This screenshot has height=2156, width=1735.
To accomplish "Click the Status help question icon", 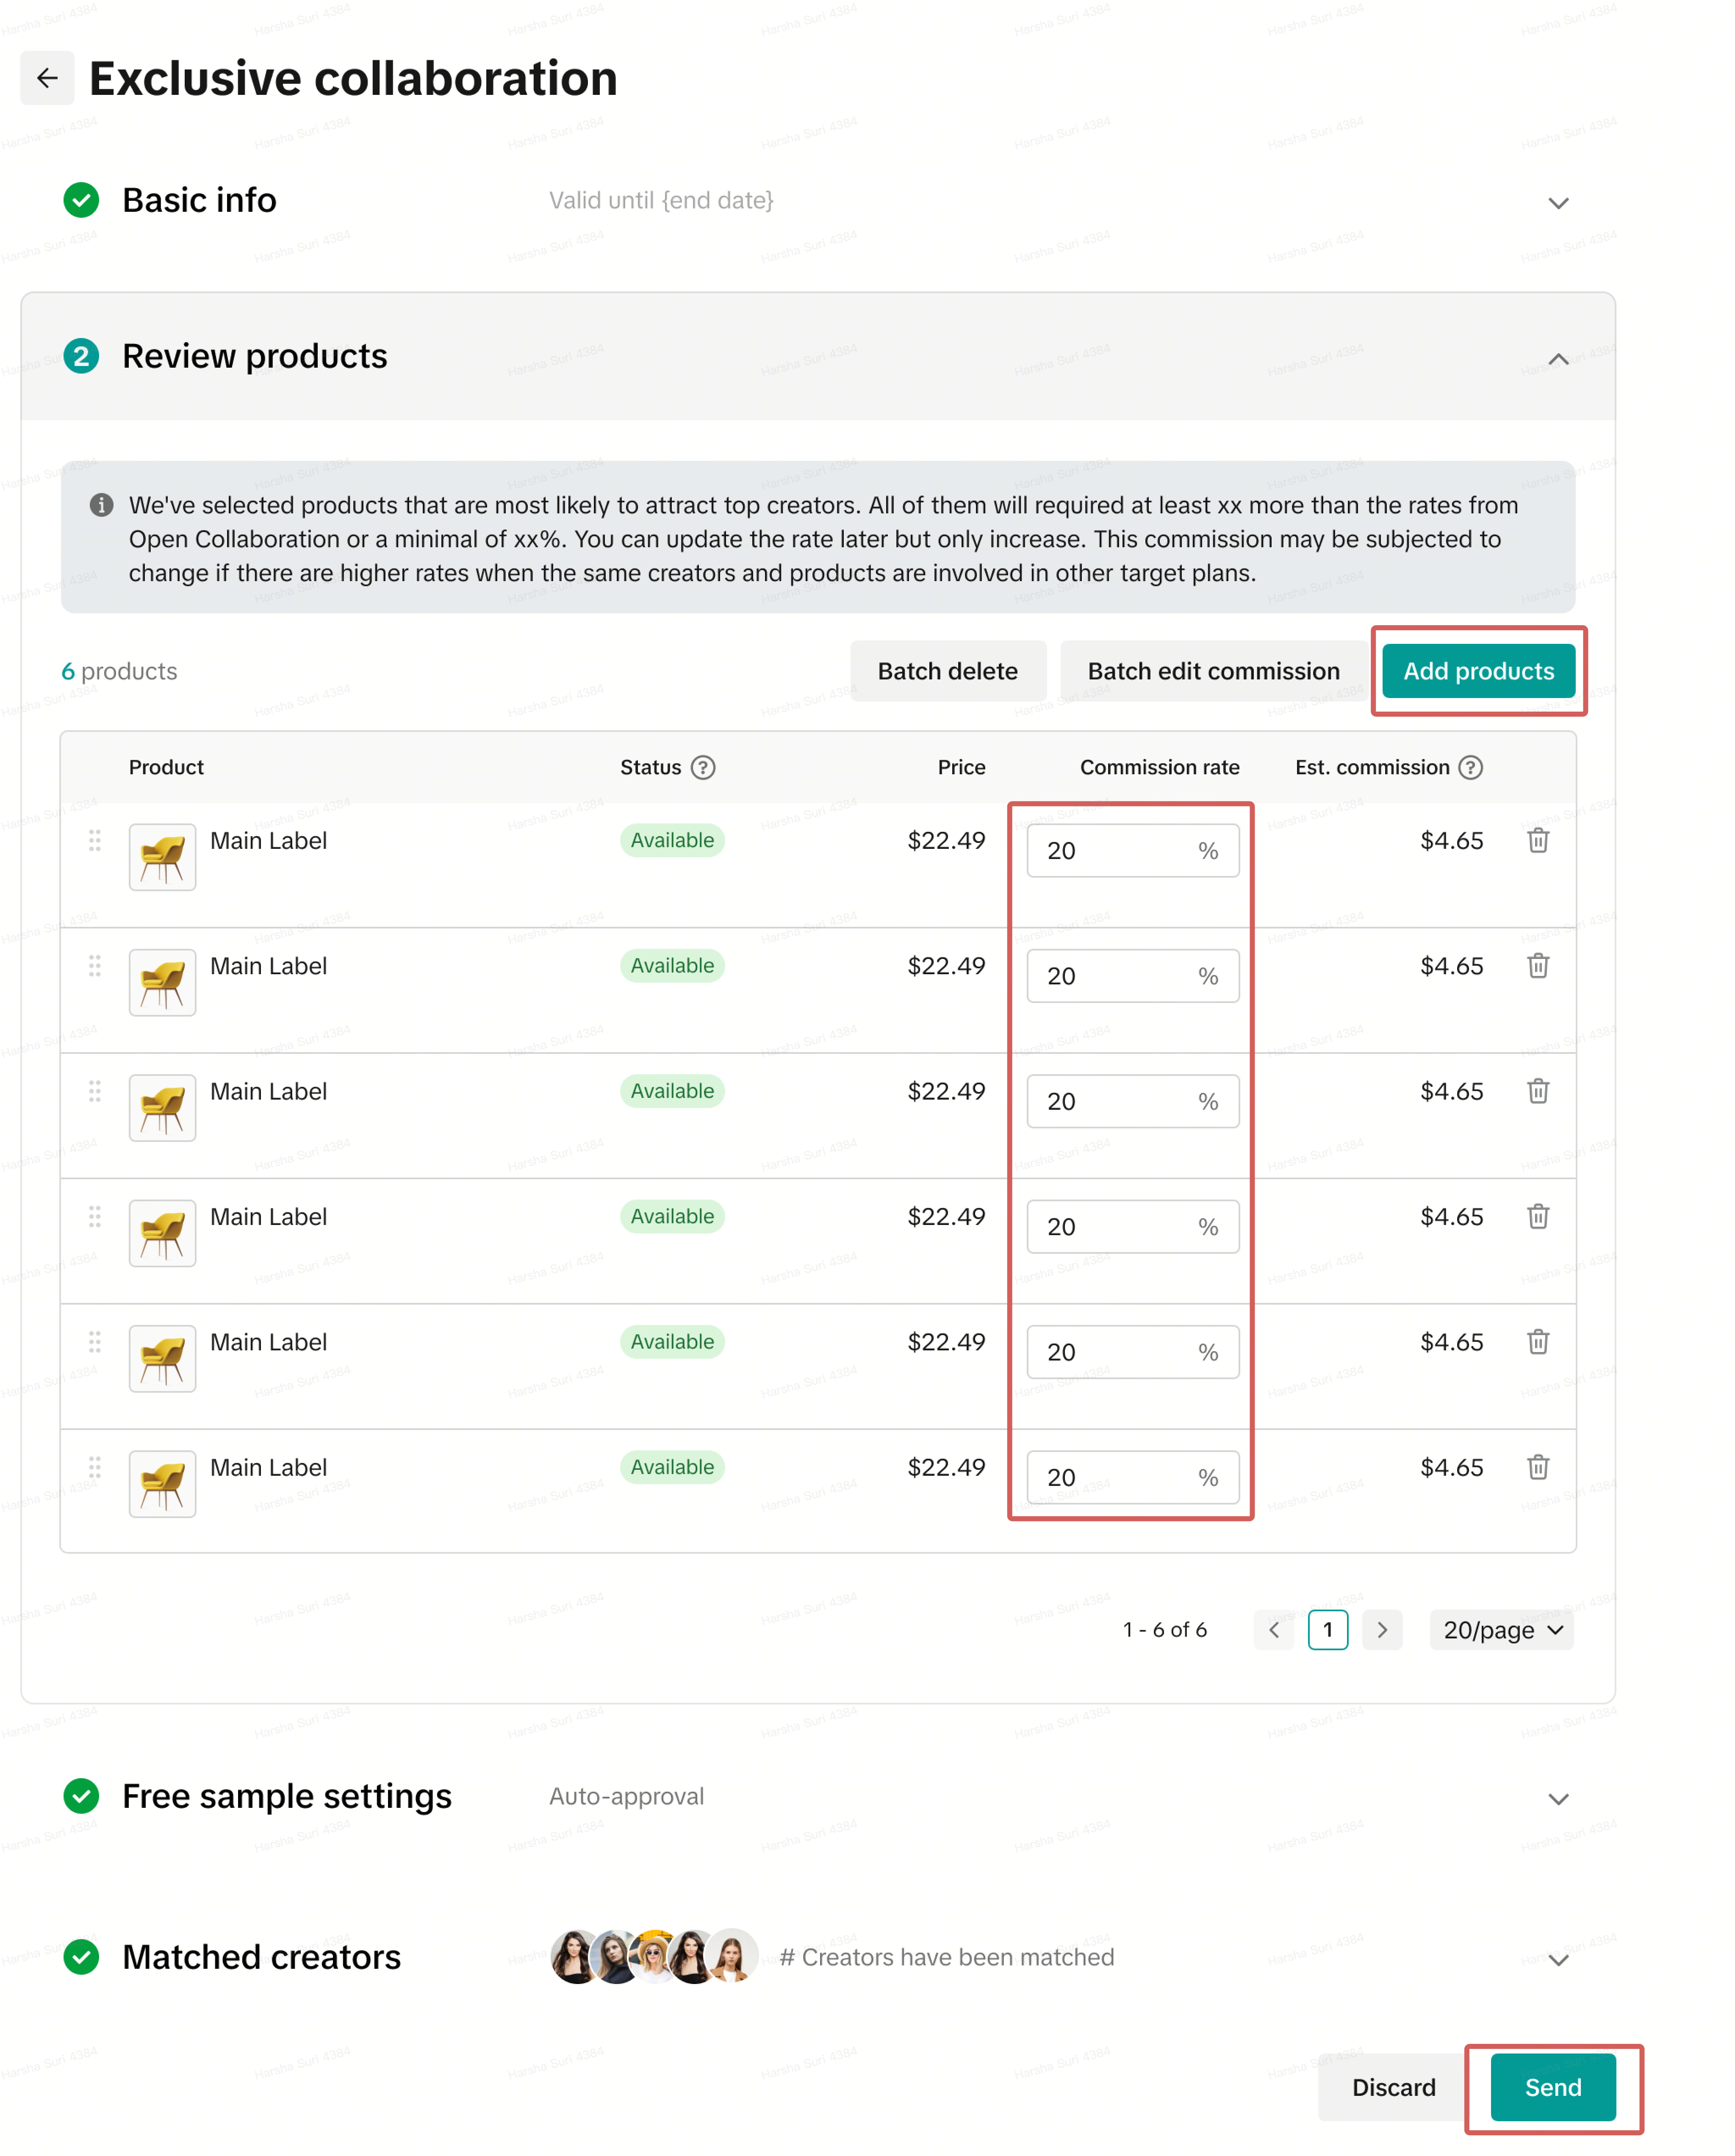I will (x=703, y=767).
